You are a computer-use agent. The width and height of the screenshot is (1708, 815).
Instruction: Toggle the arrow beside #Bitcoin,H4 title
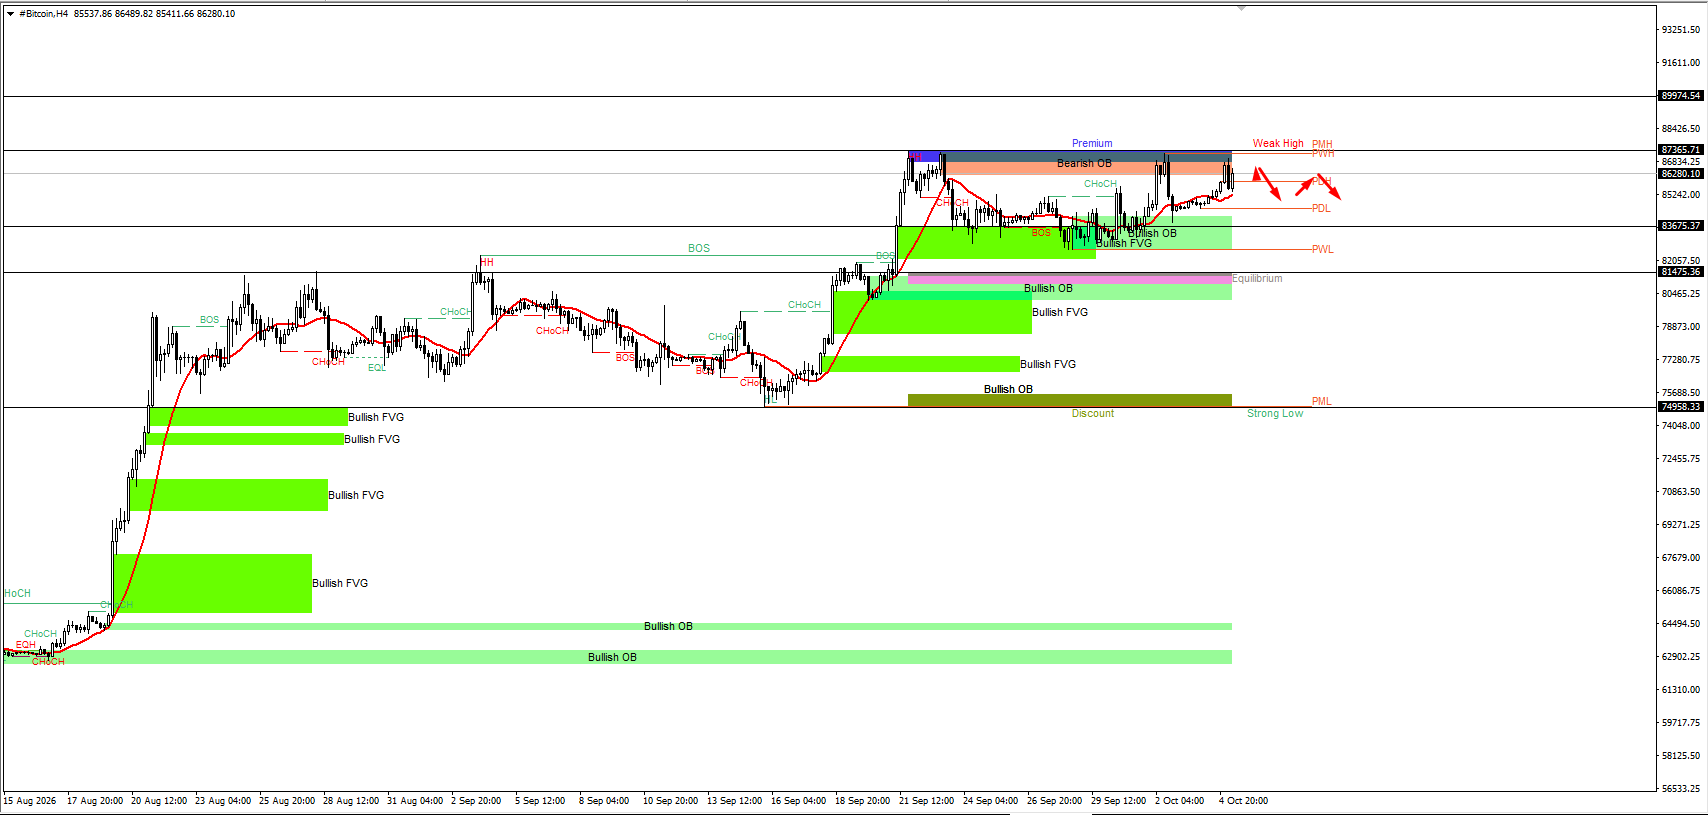click(x=10, y=14)
